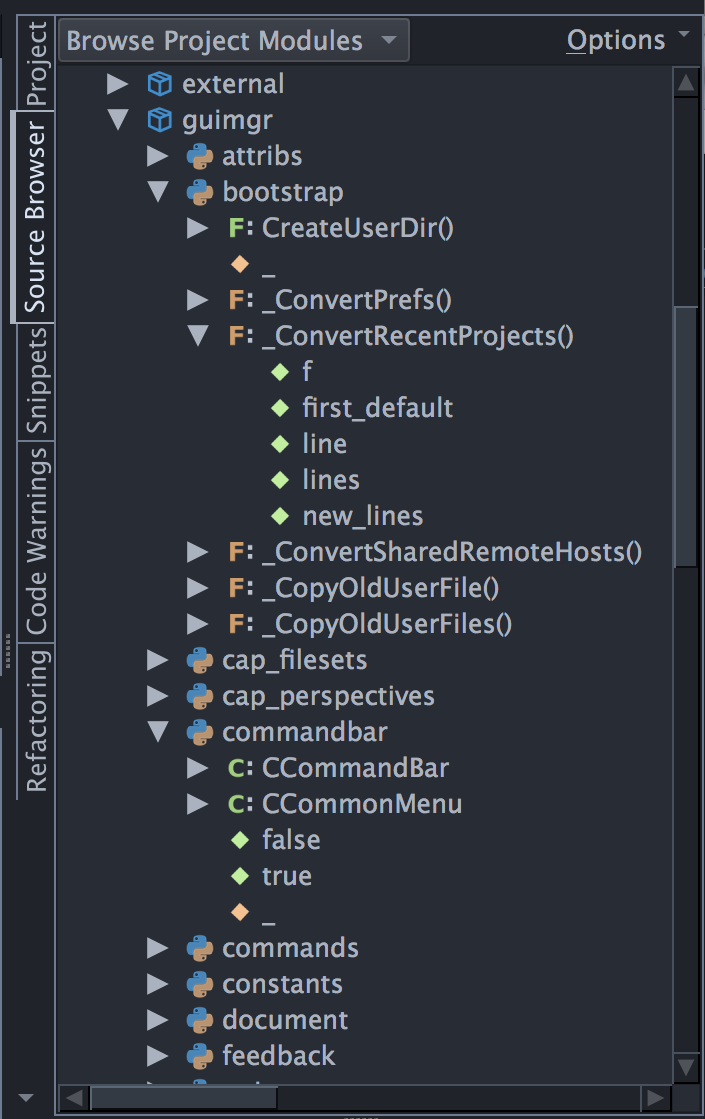
Task: Switch to the Snippets tab
Action: pos(36,381)
